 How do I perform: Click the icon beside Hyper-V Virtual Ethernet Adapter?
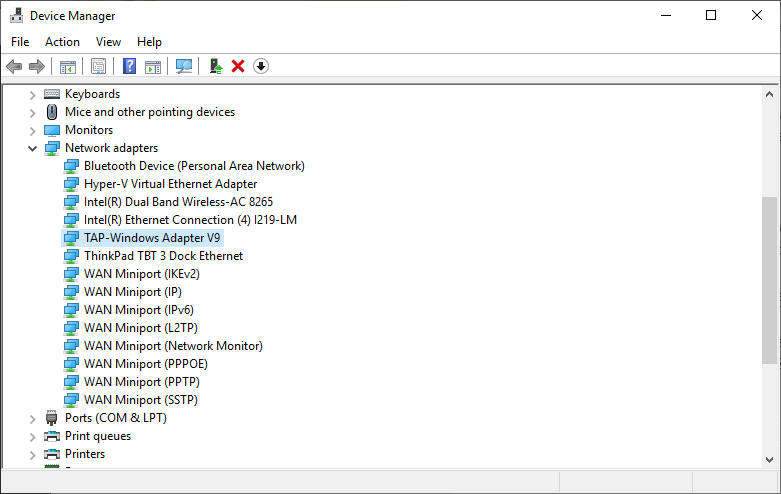click(71, 184)
